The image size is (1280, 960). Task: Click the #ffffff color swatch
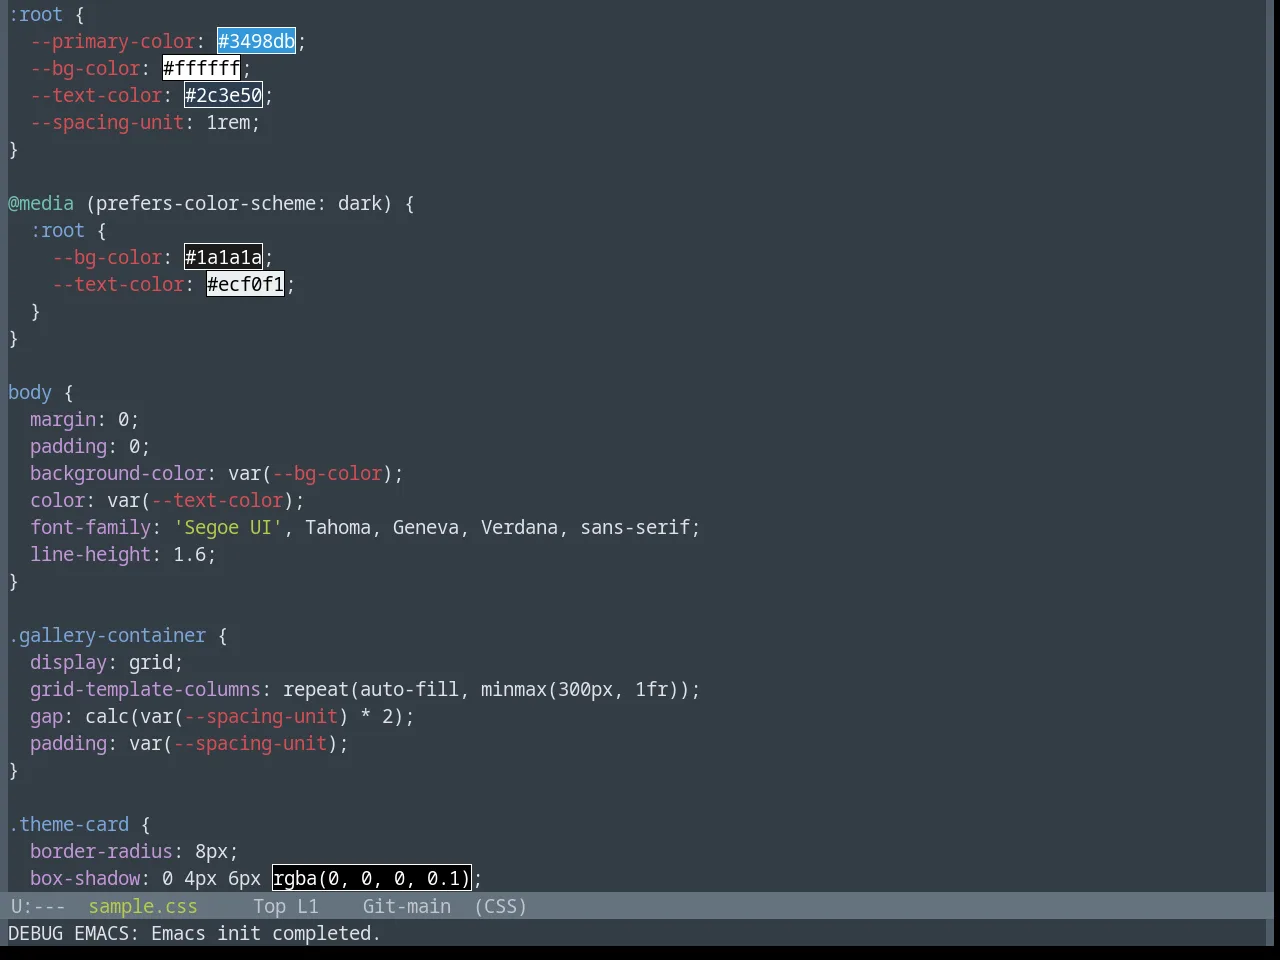(201, 68)
